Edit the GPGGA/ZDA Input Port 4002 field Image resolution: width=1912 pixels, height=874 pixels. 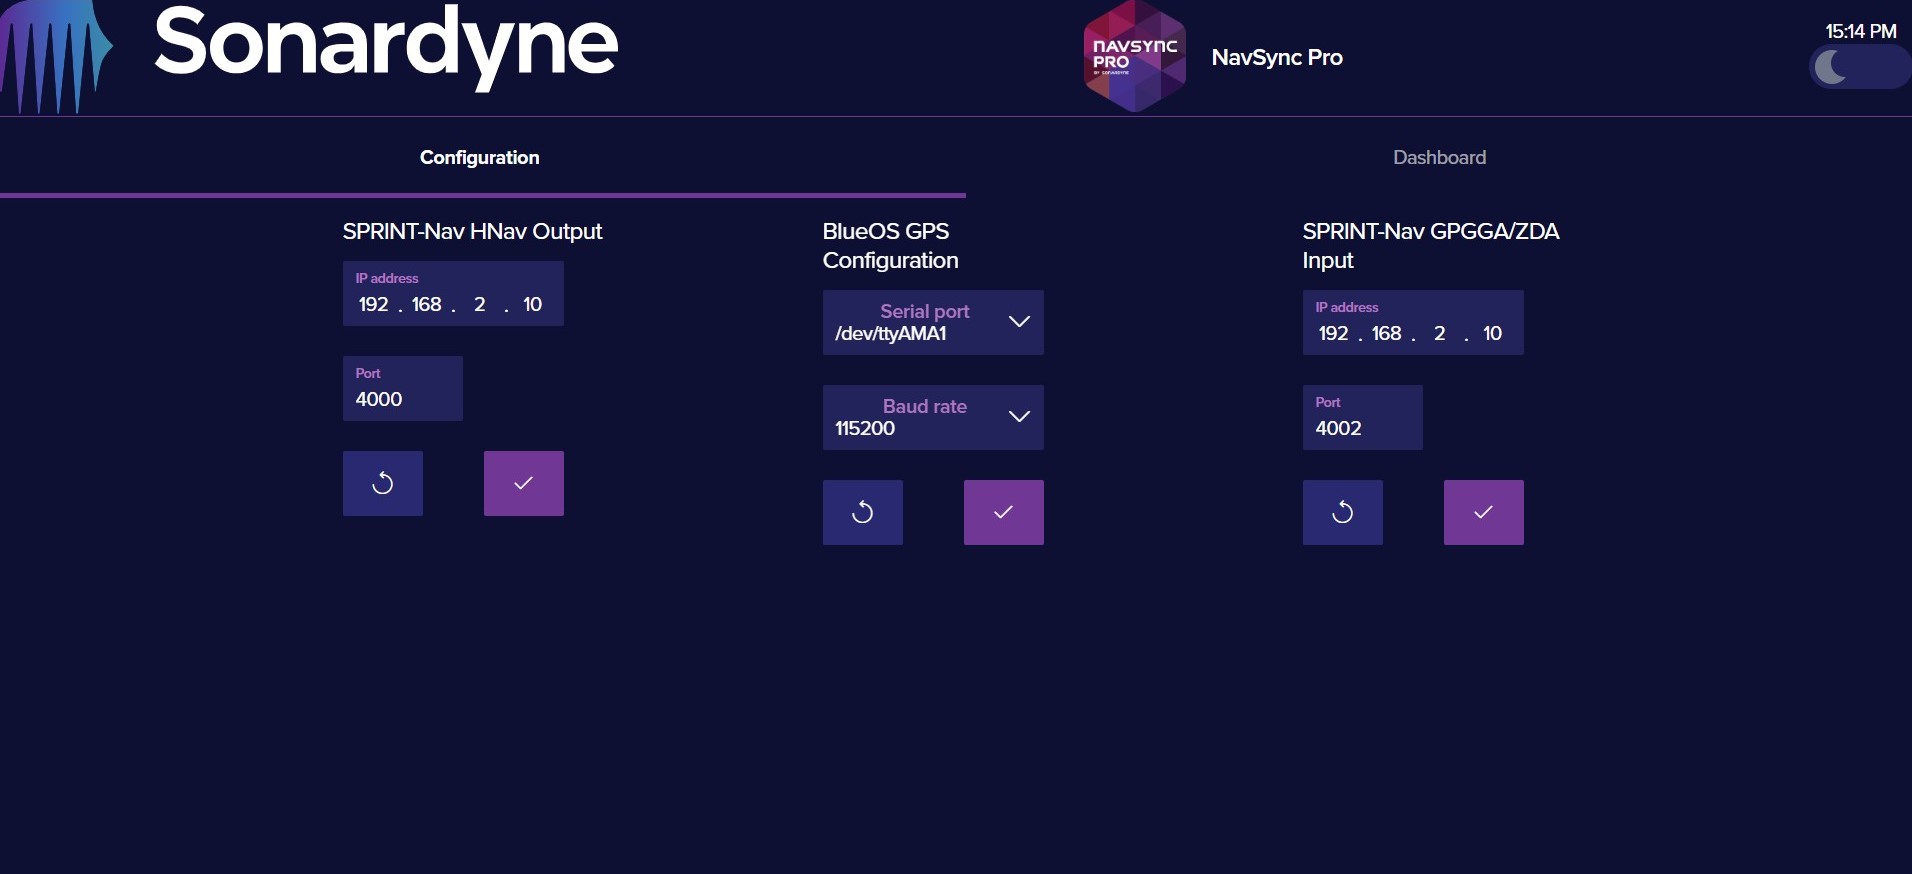coord(1362,428)
